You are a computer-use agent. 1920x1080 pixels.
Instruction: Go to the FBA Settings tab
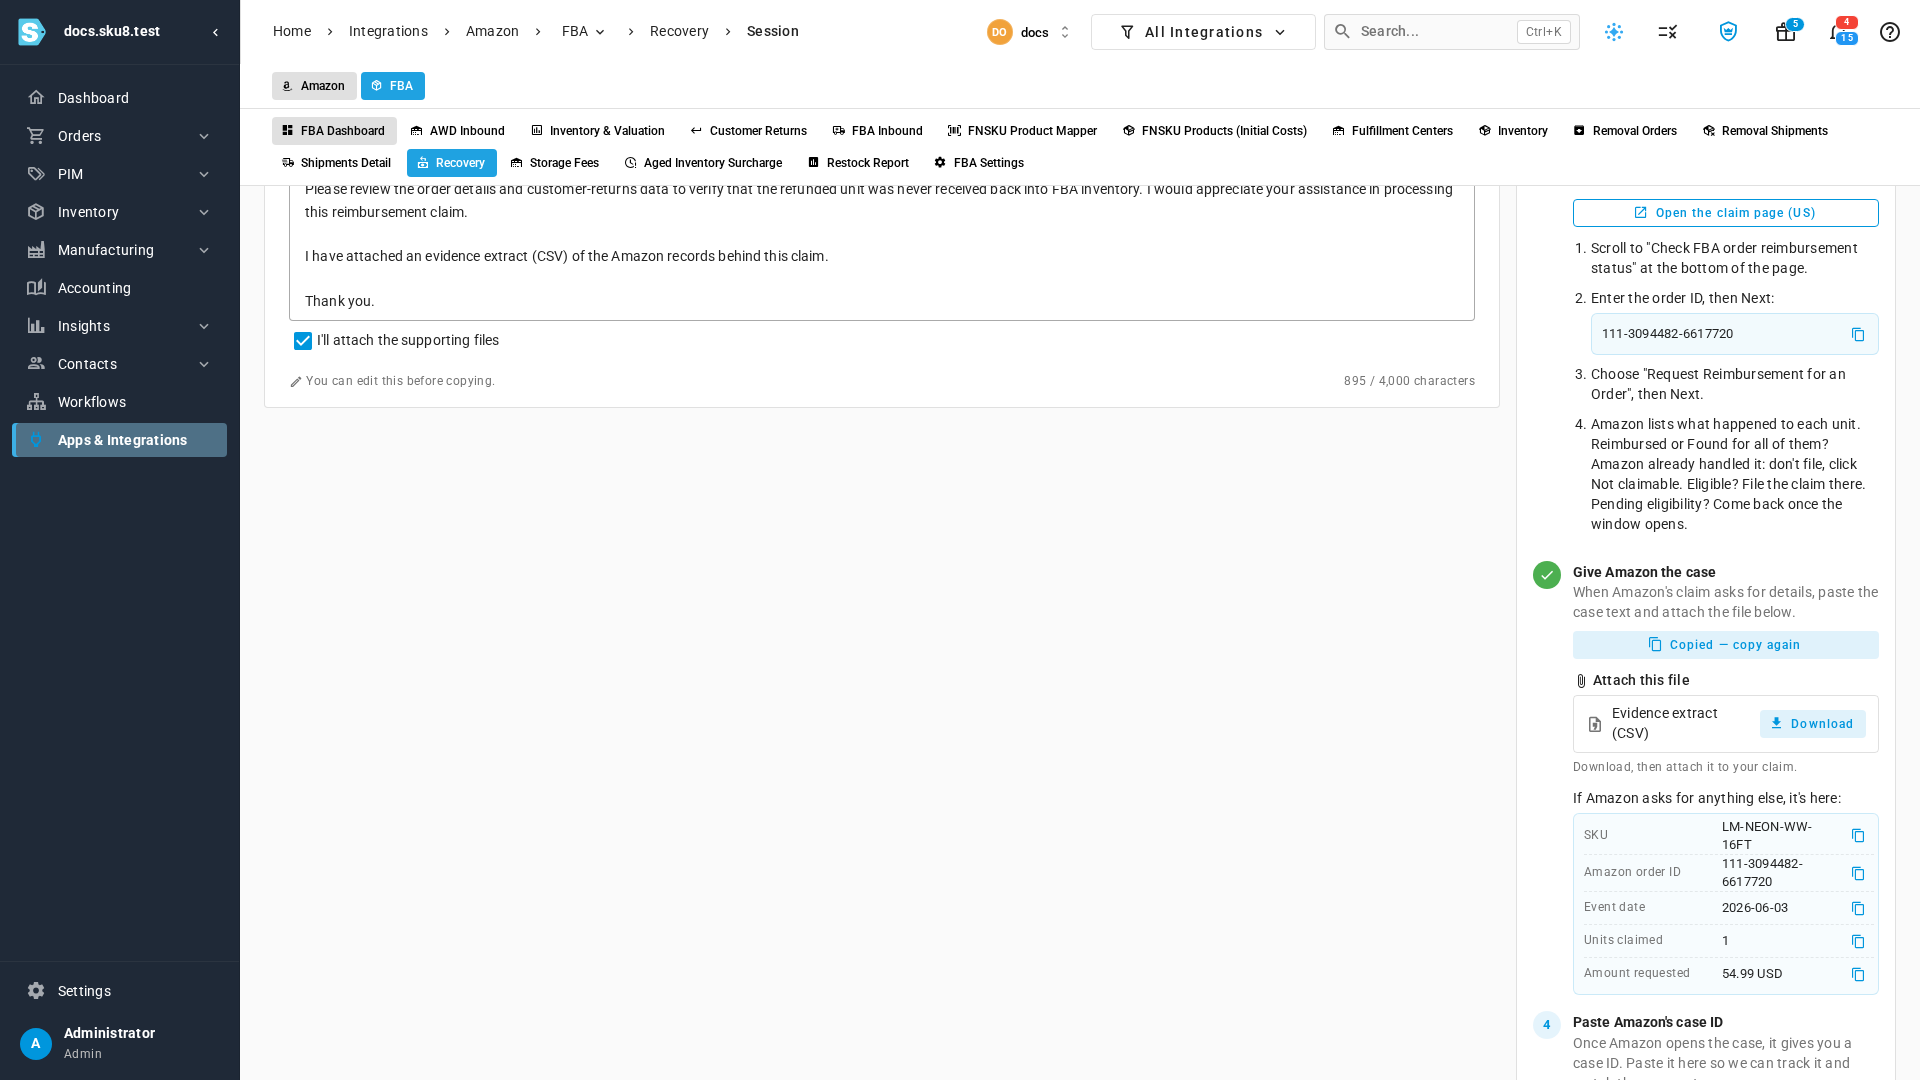[x=979, y=163]
